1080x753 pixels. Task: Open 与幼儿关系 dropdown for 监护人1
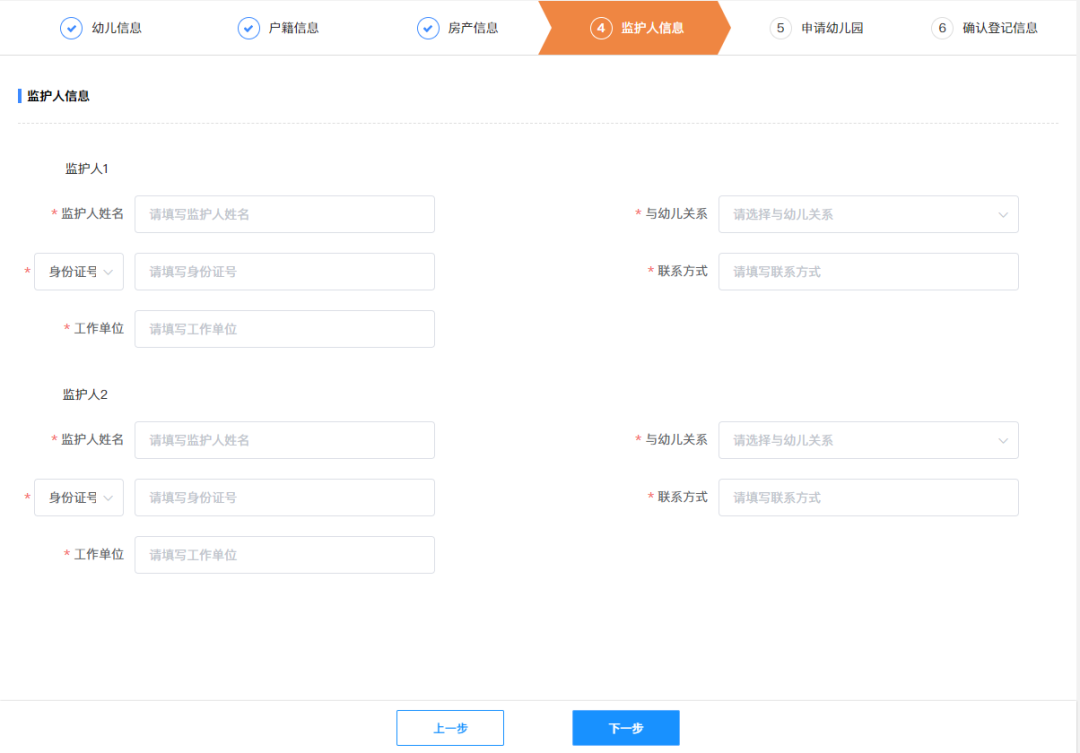click(x=867, y=214)
